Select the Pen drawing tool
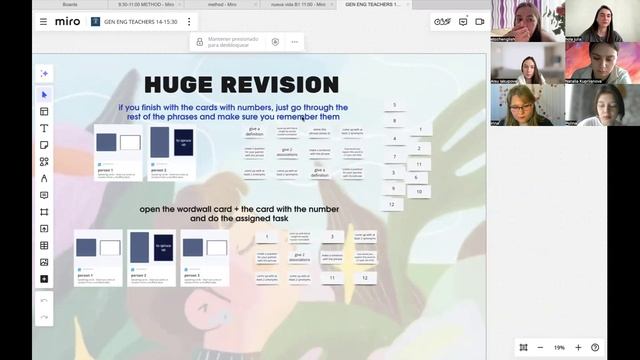 (44, 178)
